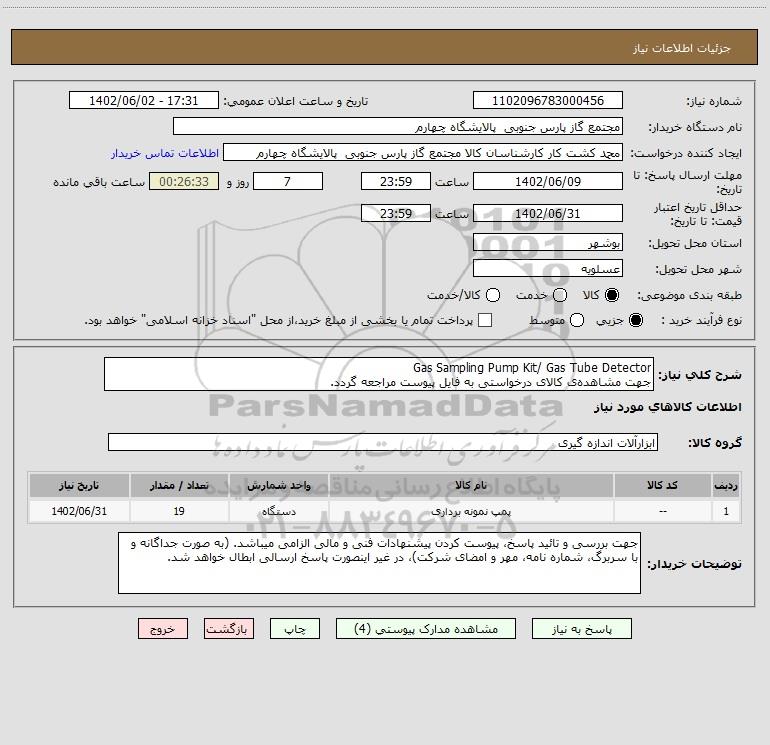The width and height of the screenshot is (770, 745).
Task: Click the response deadline time 23:59 field
Action: 396,181
